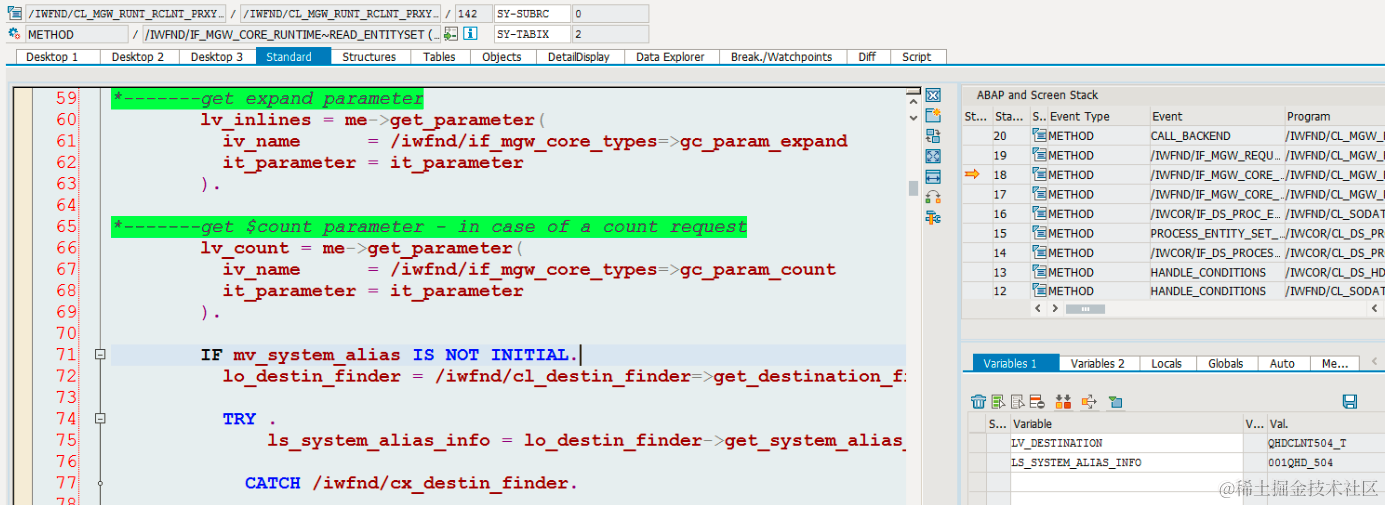Click left scroll arrow under stack table
This screenshot has height=505, width=1385.
[x=1038, y=309]
